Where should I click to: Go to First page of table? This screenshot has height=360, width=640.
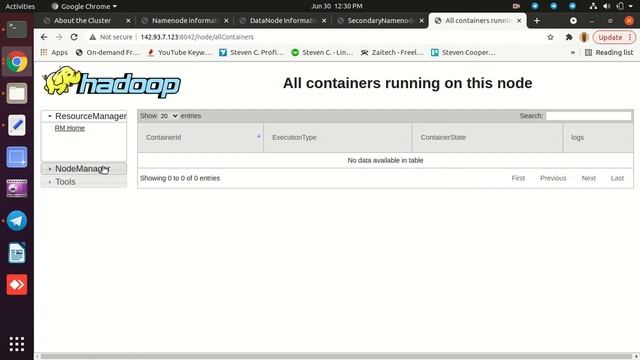click(518, 178)
